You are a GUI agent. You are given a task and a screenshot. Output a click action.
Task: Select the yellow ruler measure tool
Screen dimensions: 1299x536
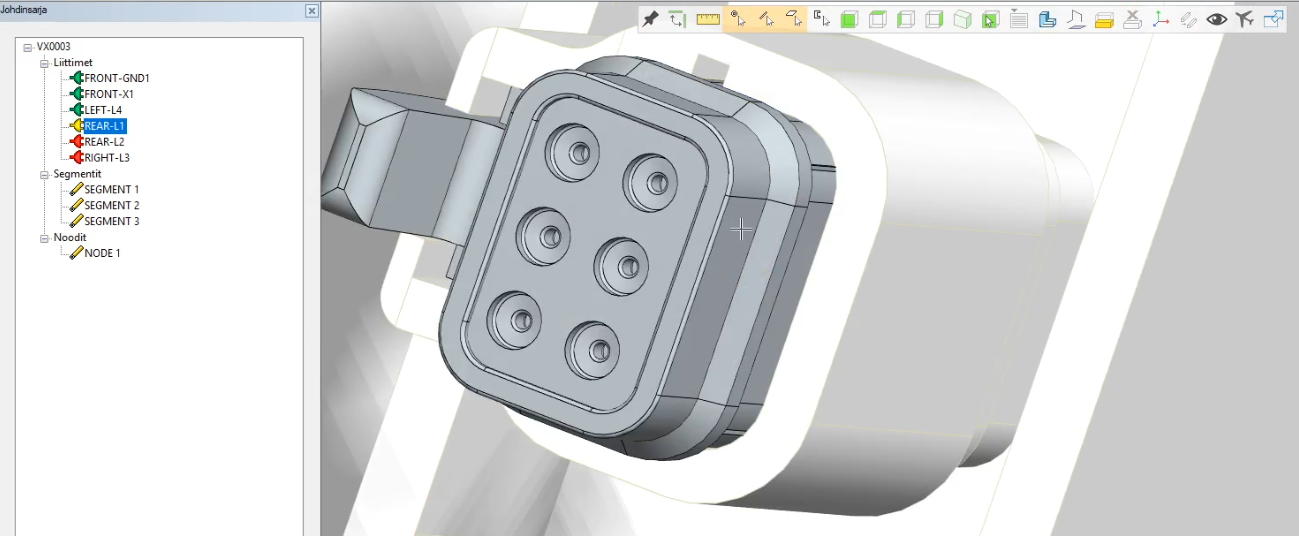708,19
